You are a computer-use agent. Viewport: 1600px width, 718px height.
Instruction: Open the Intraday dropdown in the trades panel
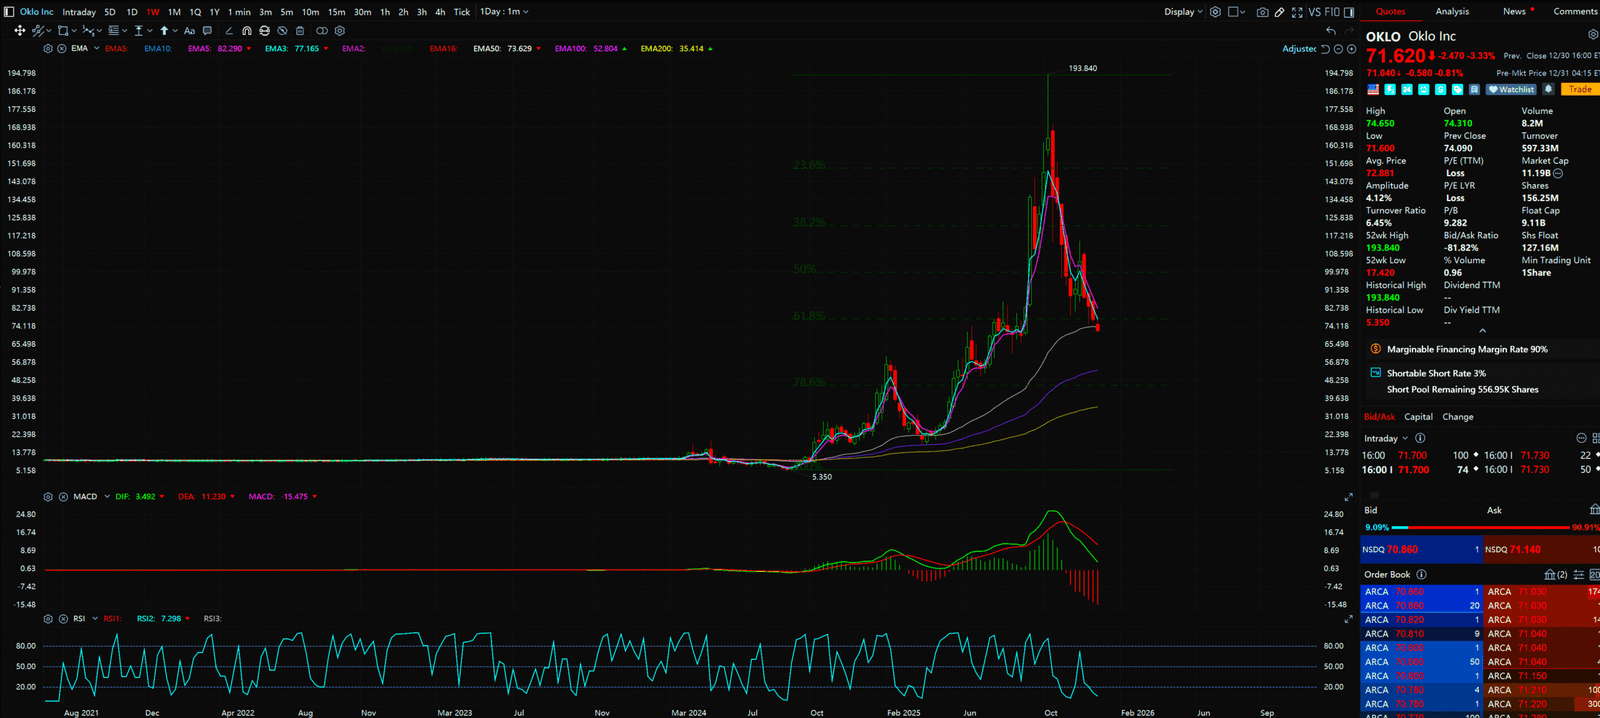[1385, 438]
